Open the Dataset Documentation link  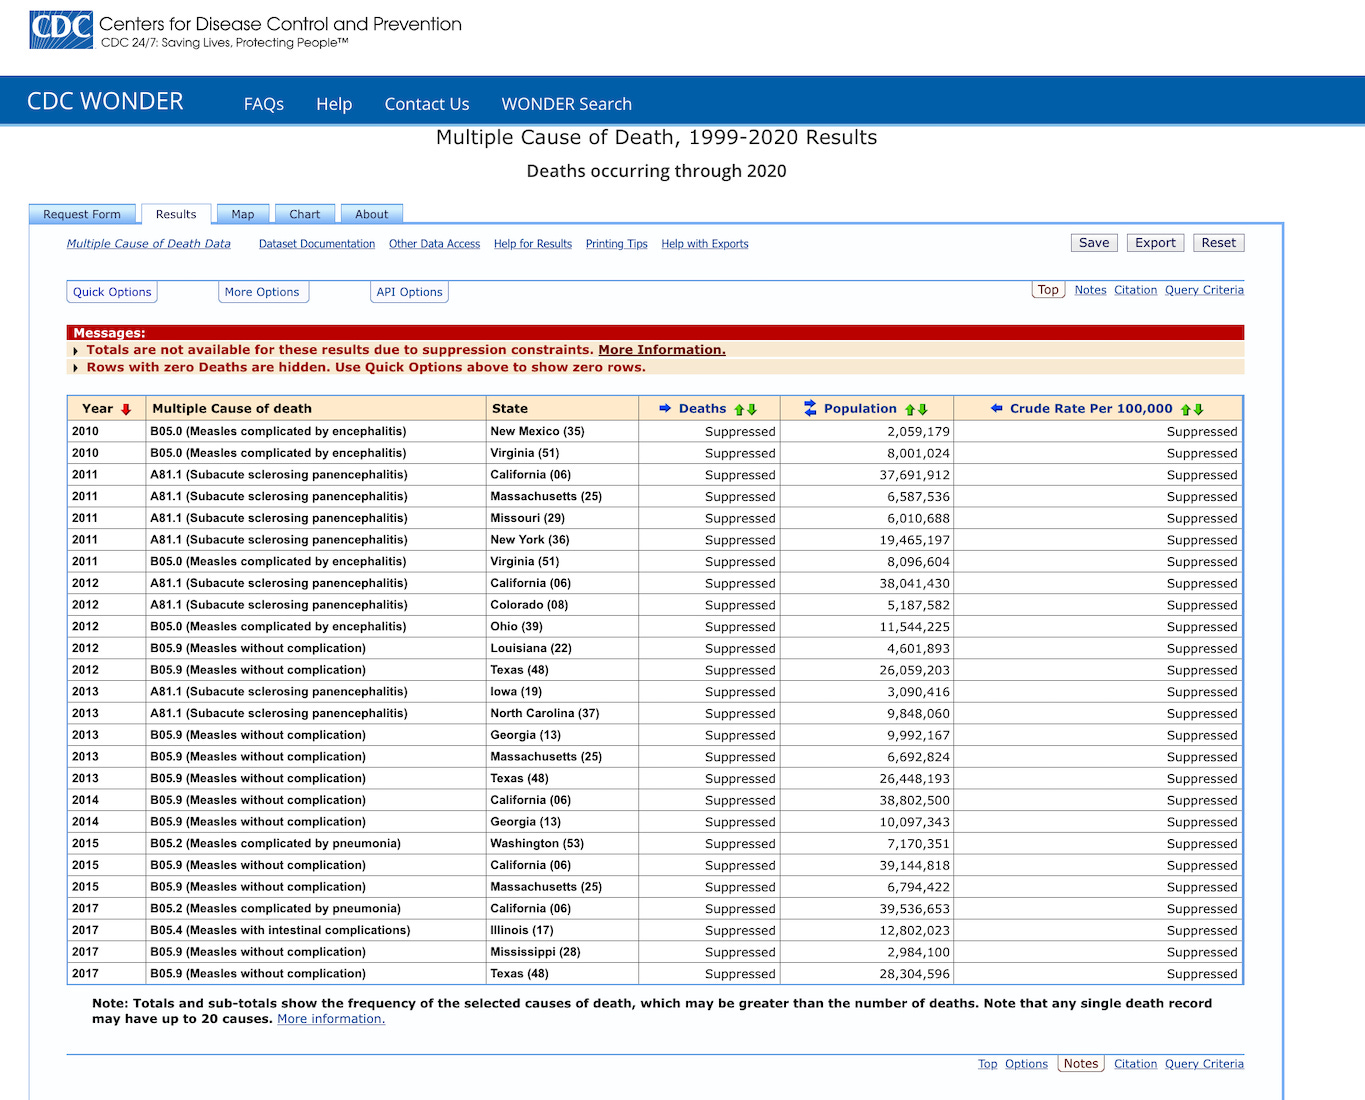point(317,244)
